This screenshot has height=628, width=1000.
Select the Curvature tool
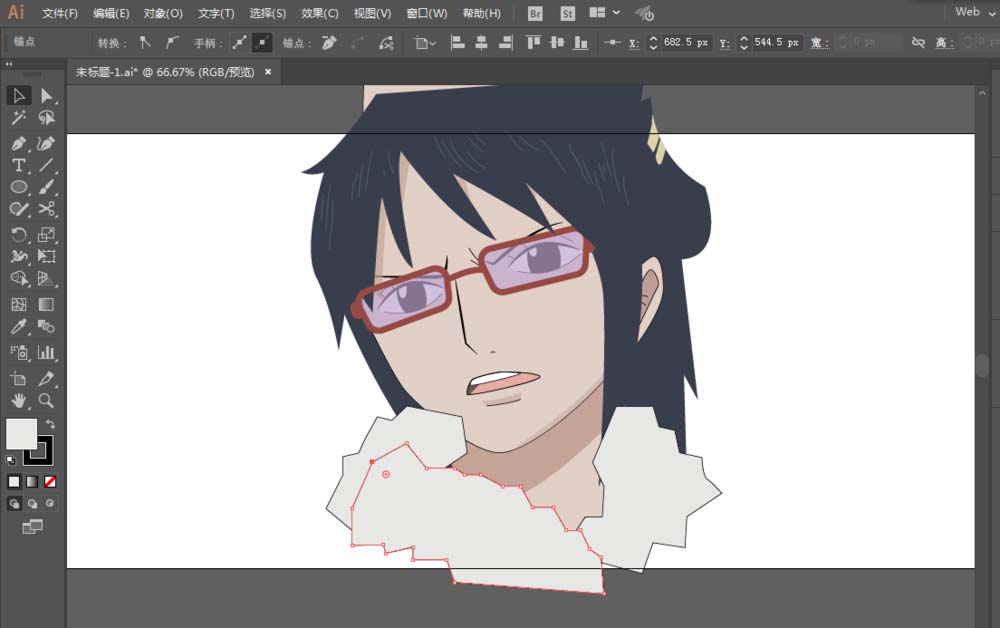point(46,143)
